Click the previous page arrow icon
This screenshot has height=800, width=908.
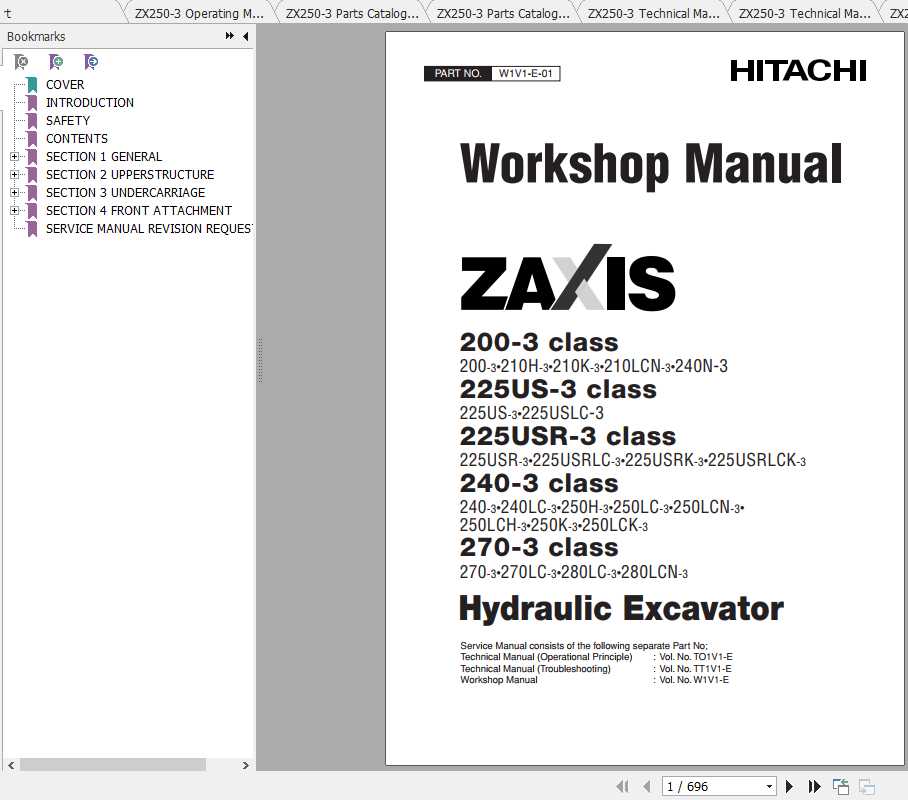click(646, 785)
